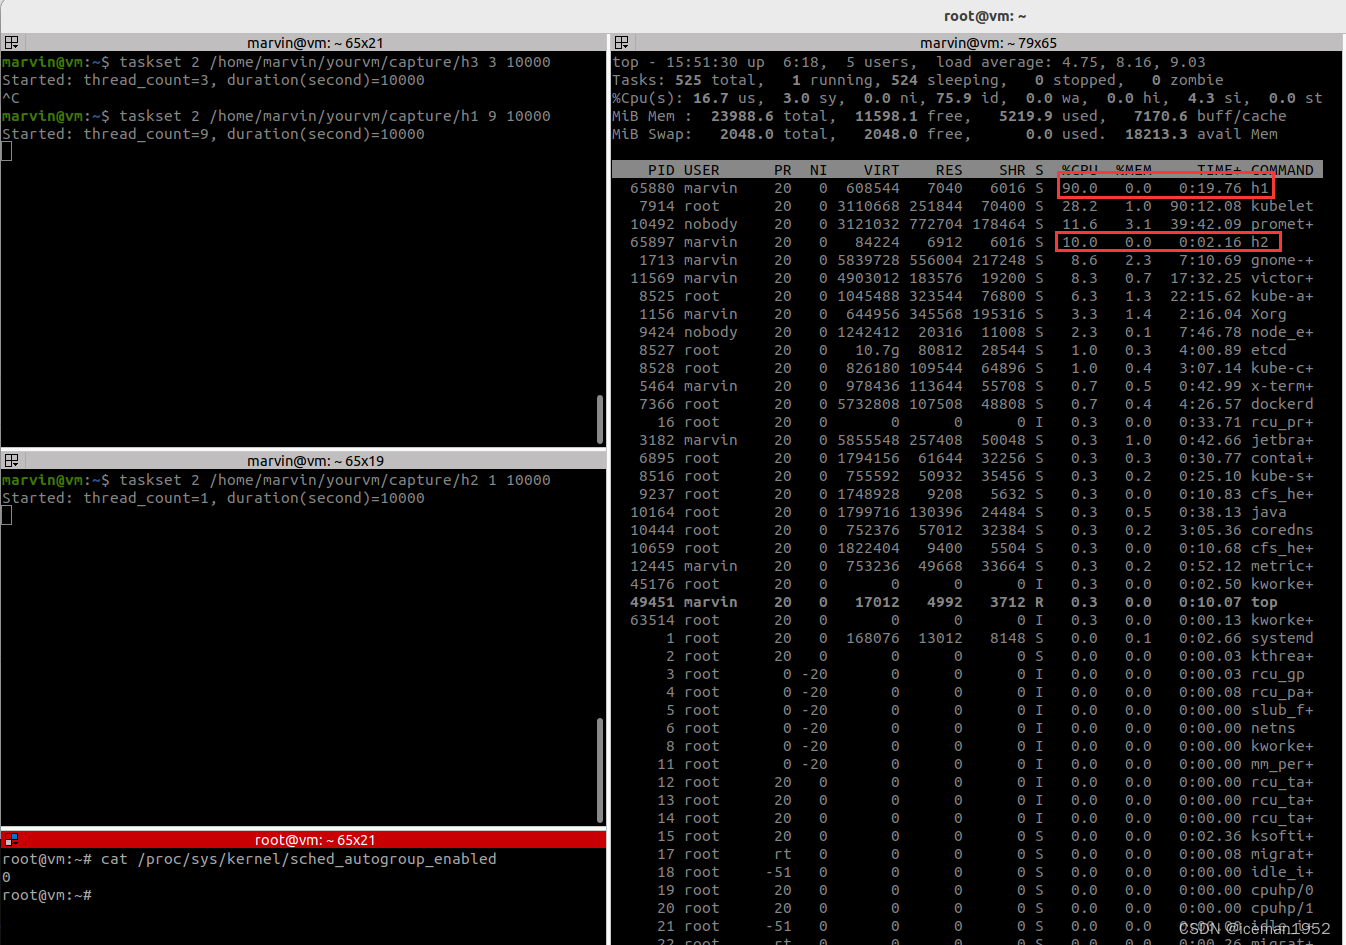This screenshot has height=945, width=1346.
Task: Select the red 'root@vm: ~ 65x21' title bar
Action: [x=303, y=839]
